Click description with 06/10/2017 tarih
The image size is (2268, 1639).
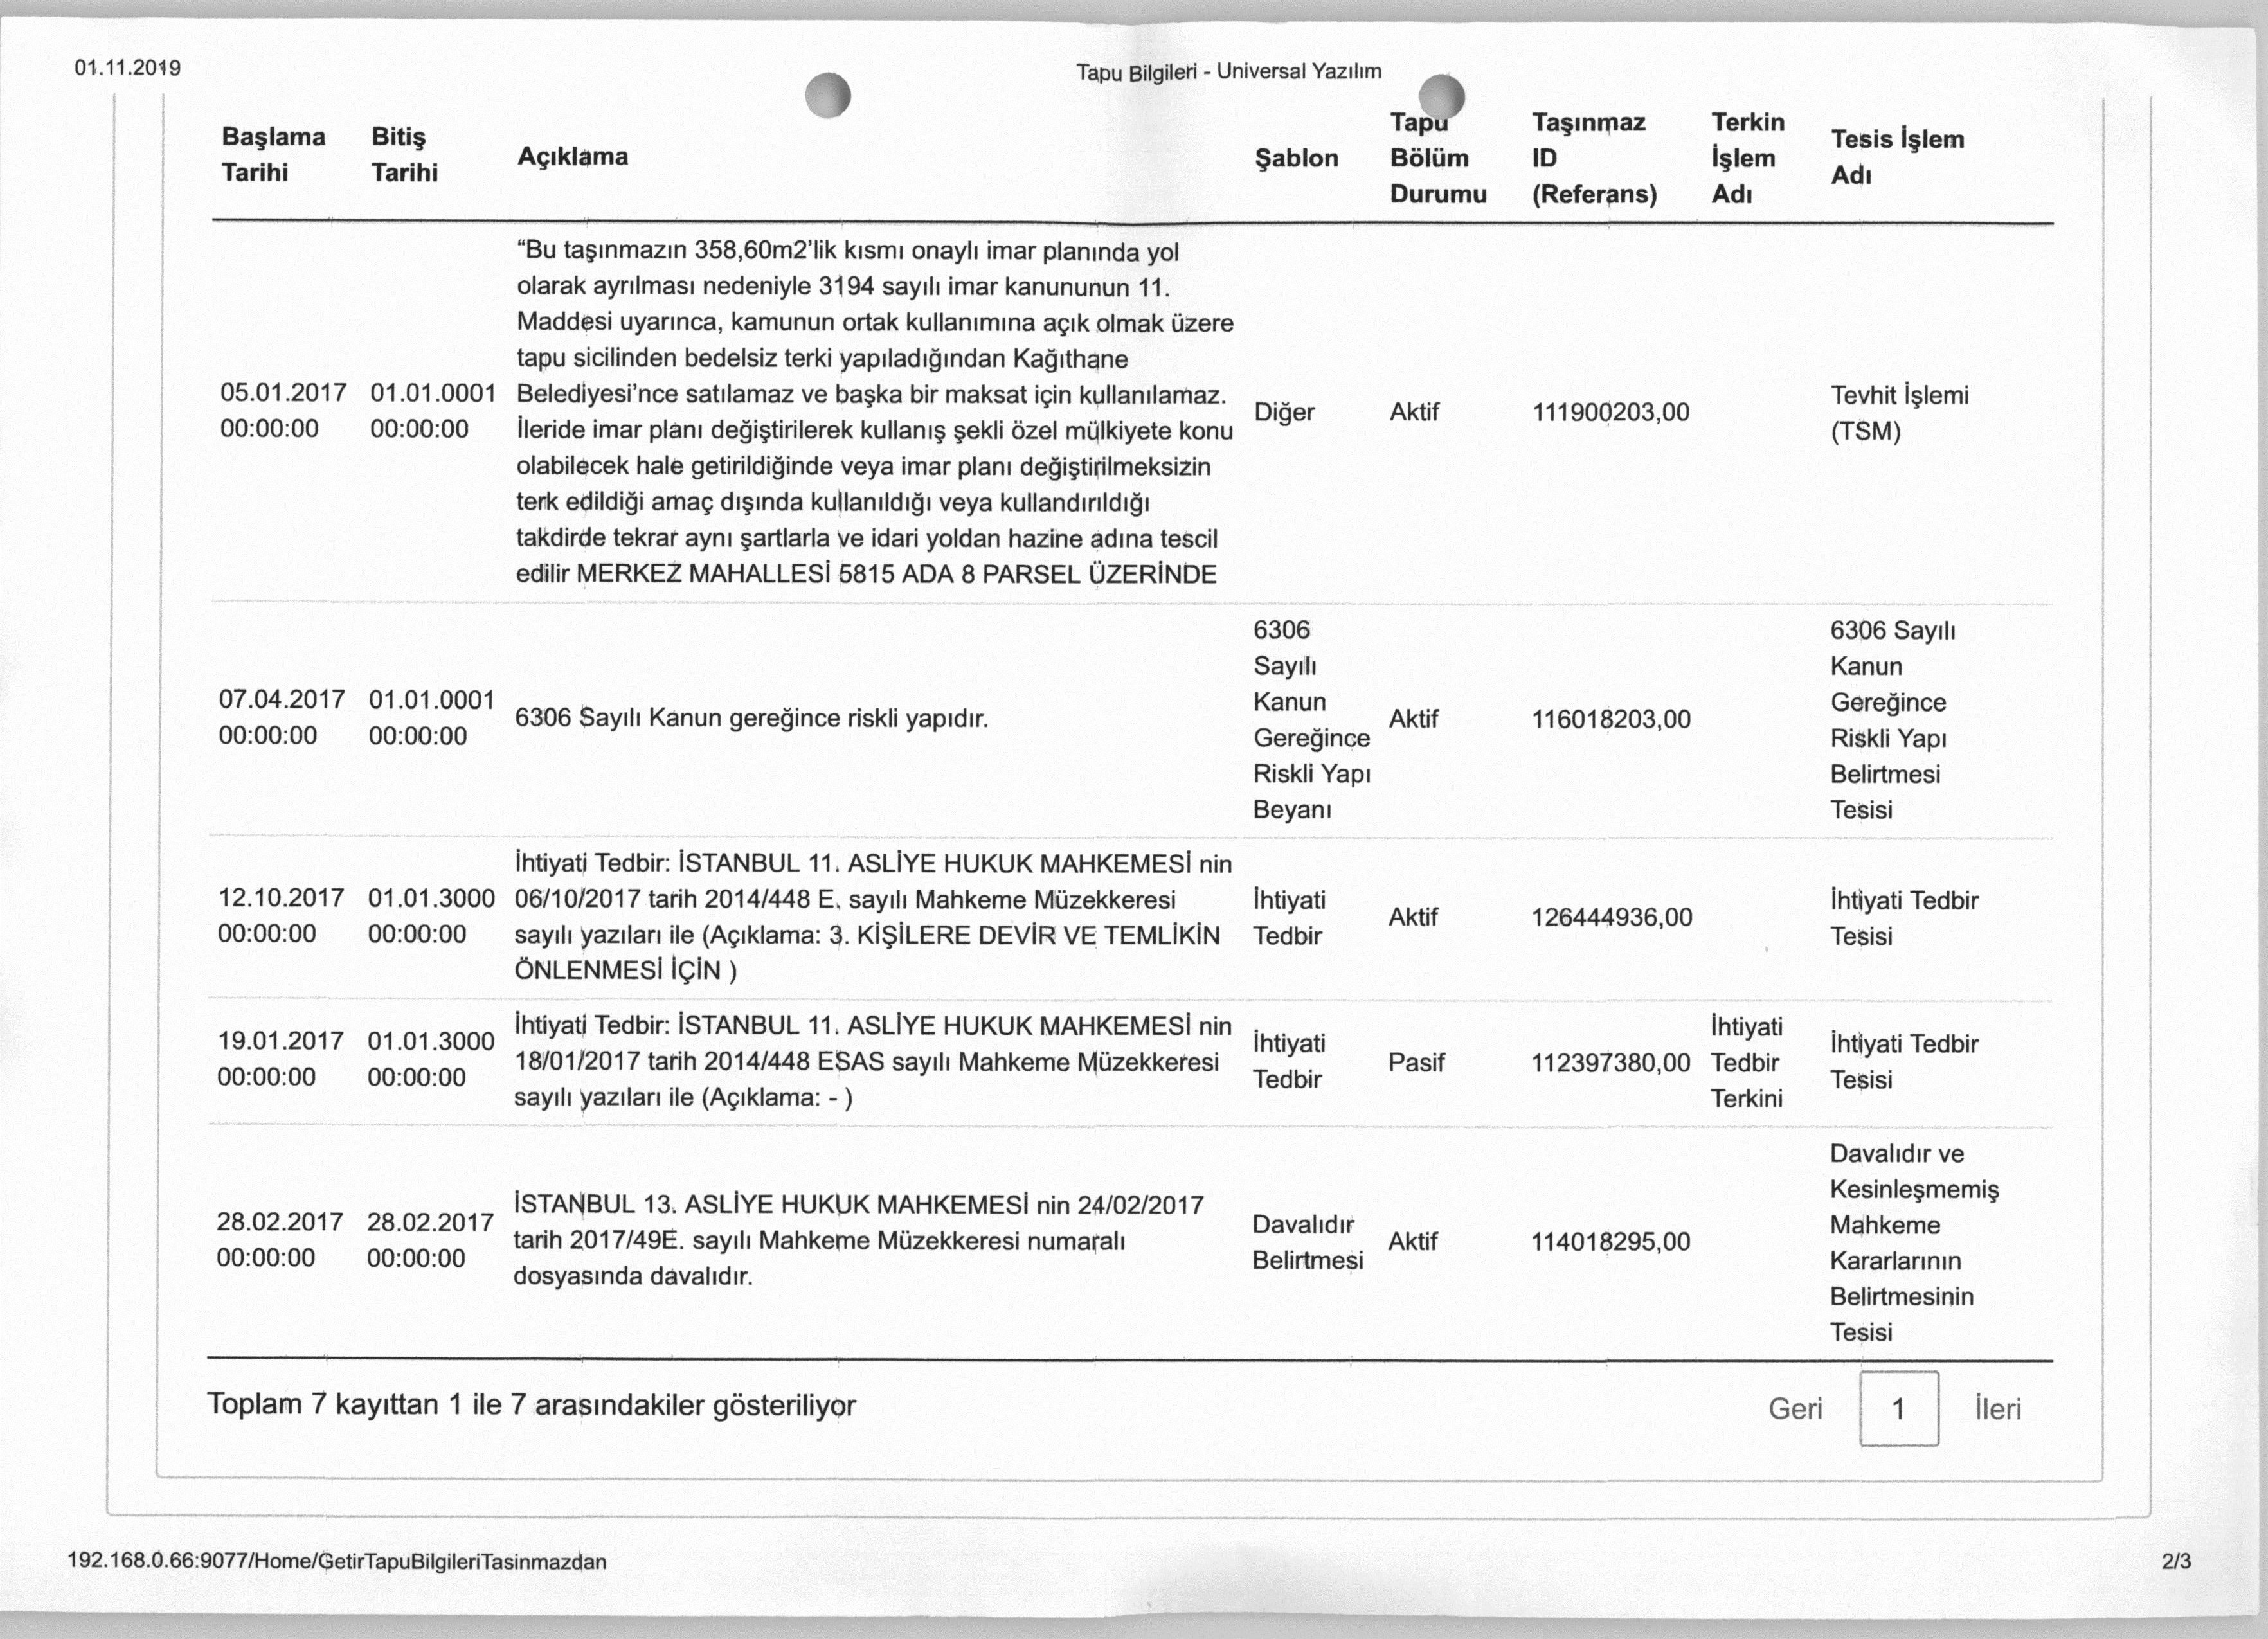point(873,916)
